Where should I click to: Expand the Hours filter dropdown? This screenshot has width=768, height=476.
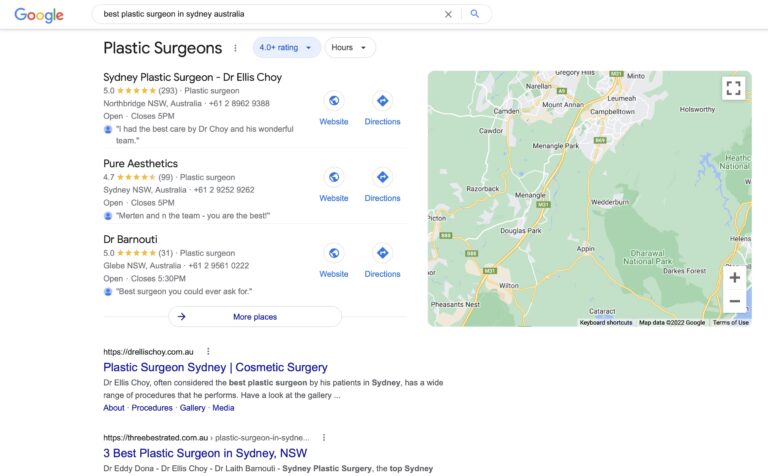[350, 48]
